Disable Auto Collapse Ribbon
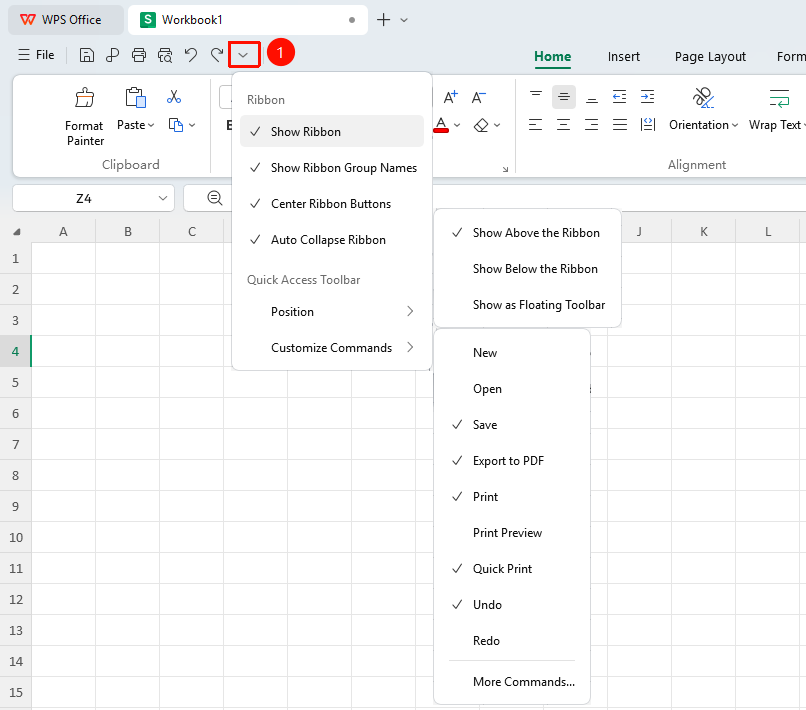The image size is (806, 710). 332,240
